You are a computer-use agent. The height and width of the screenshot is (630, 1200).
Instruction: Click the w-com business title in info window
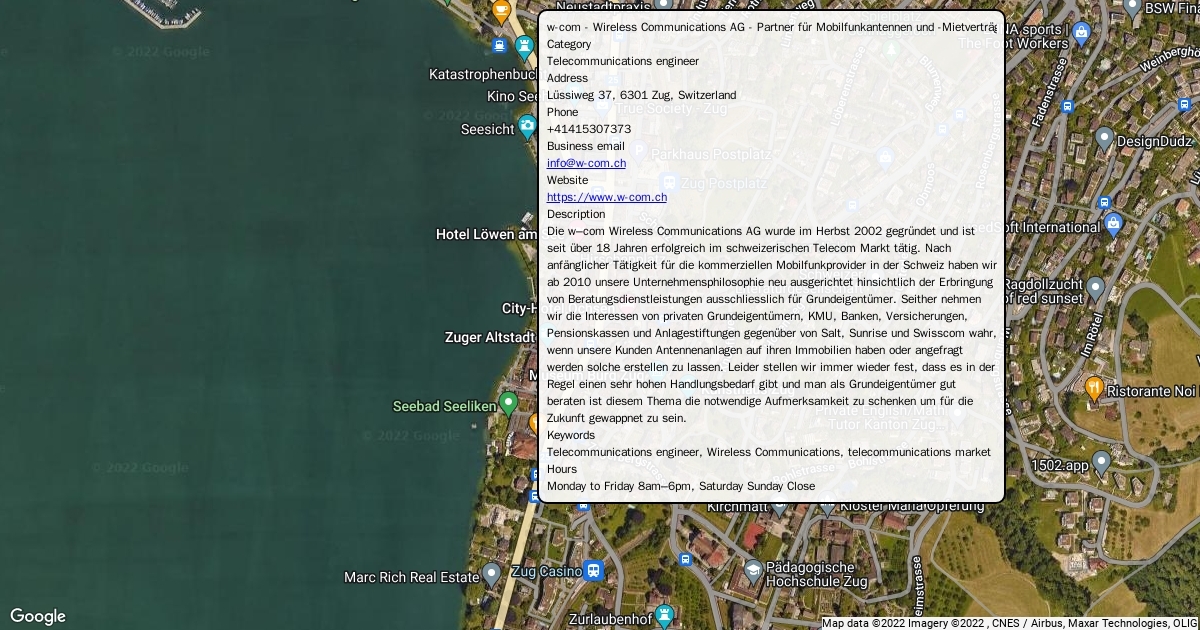point(771,27)
